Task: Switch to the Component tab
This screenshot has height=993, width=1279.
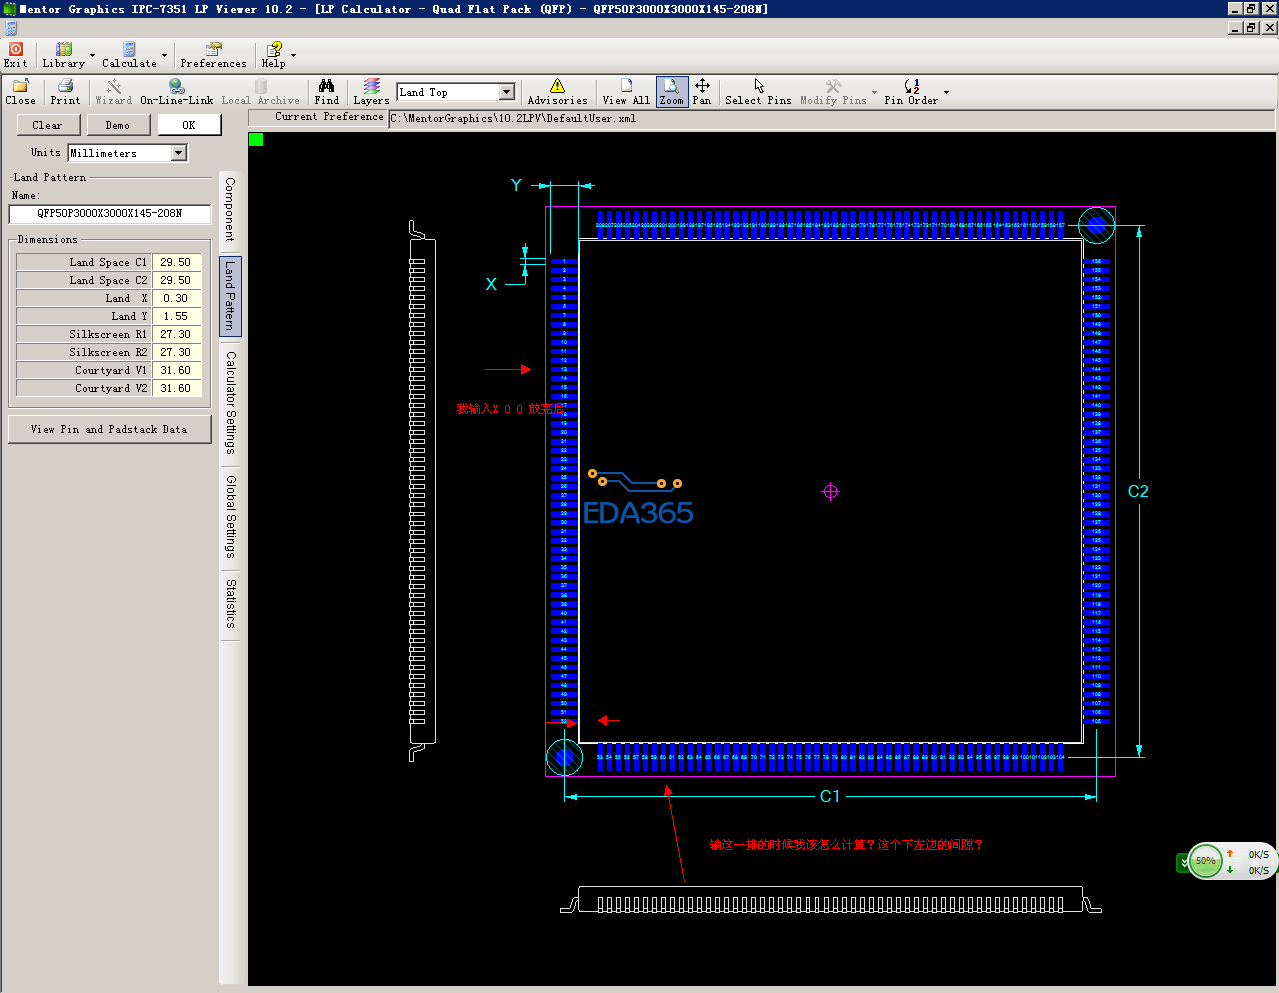Action: click(230, 209)
